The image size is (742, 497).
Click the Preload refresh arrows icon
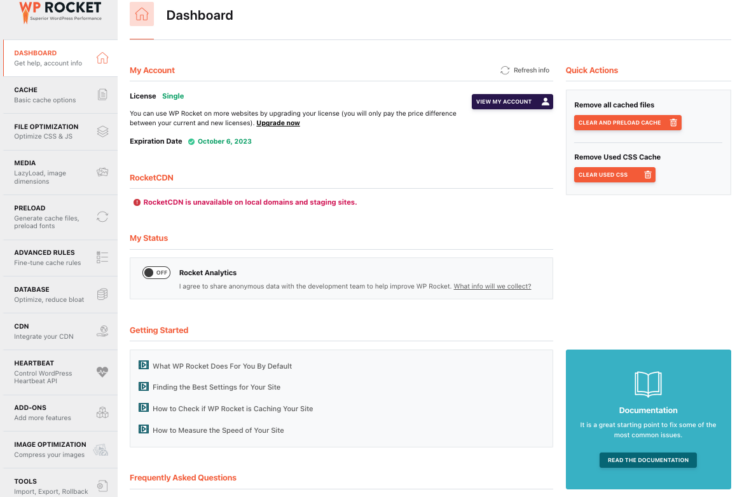click(x=102, y=217)
